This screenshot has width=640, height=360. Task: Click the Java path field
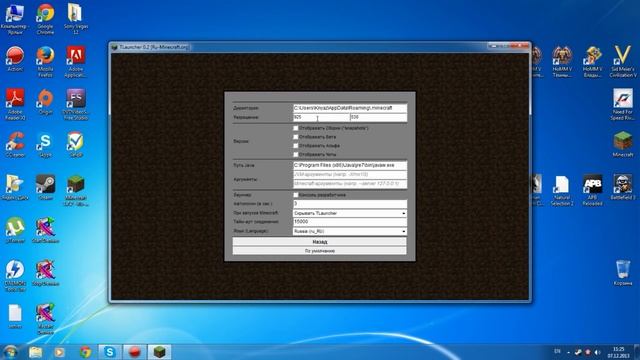pyautogui.click(x=350, y=165)
